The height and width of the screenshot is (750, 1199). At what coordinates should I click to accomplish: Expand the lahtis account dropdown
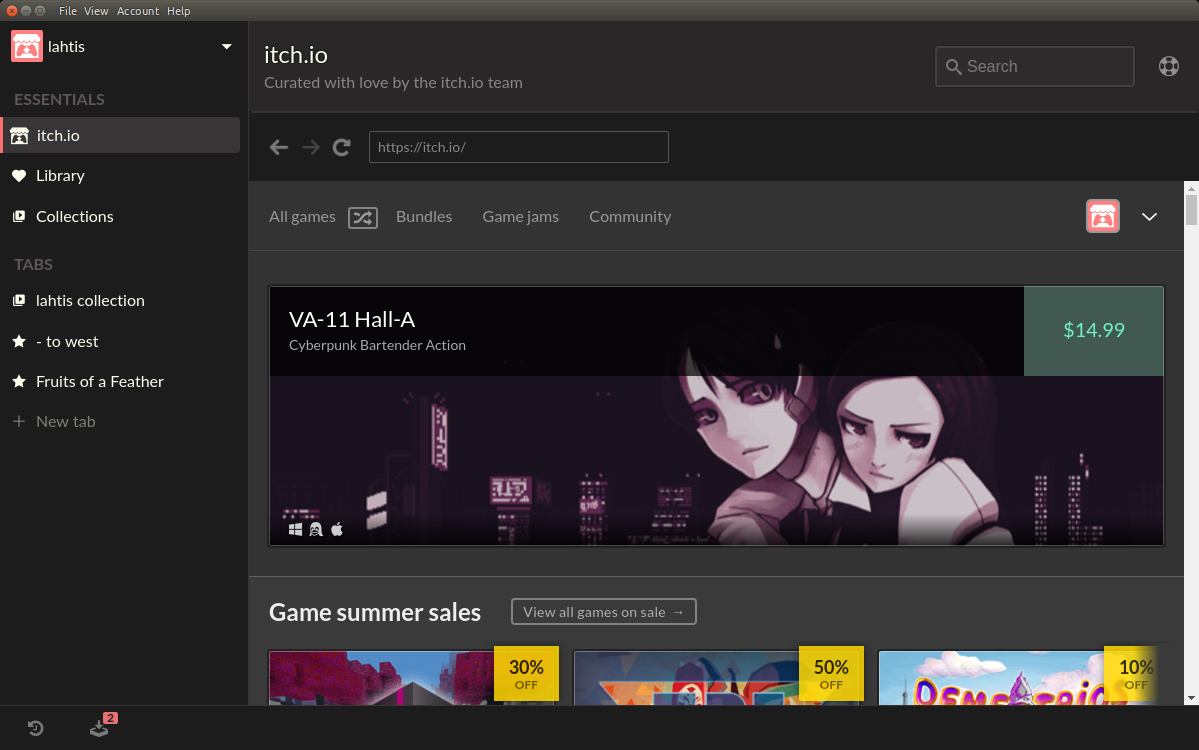pyautogui.click(x=226, y=47)
